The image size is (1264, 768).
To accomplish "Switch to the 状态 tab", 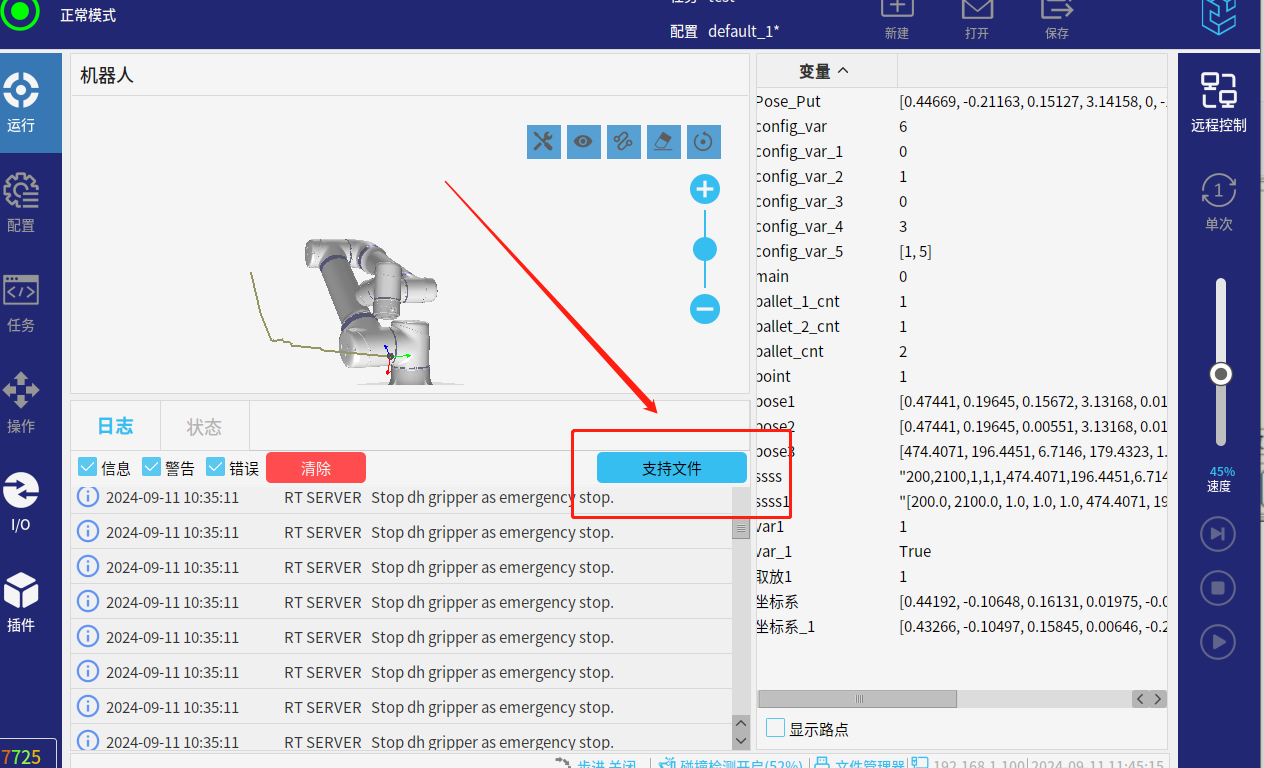I will pyautogui.click(x=204, y=427).
